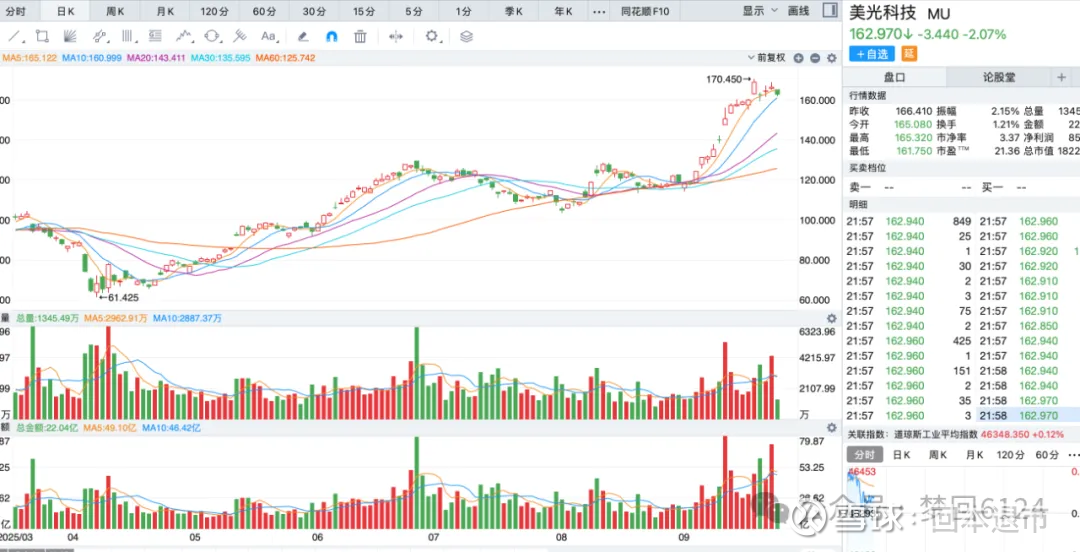
Task: Add MU to watchlist with +自选
Action: tap(872, 54)
